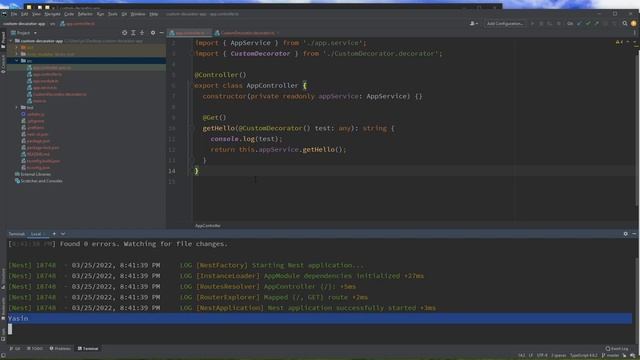Click the src breadcrumb in navigation bar
This screenshot has width=640, height=360.
point(52,24)
